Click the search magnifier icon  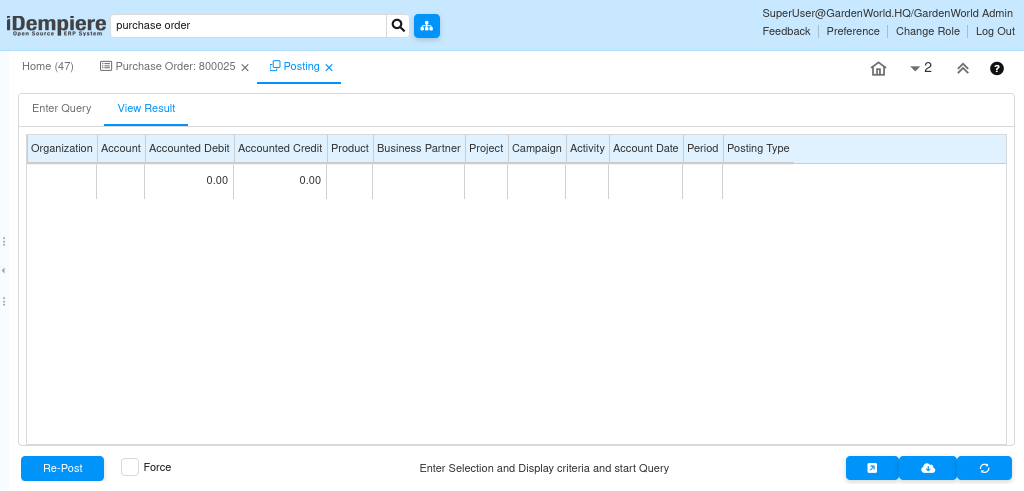pyautogui.click(x=398, y=26)
